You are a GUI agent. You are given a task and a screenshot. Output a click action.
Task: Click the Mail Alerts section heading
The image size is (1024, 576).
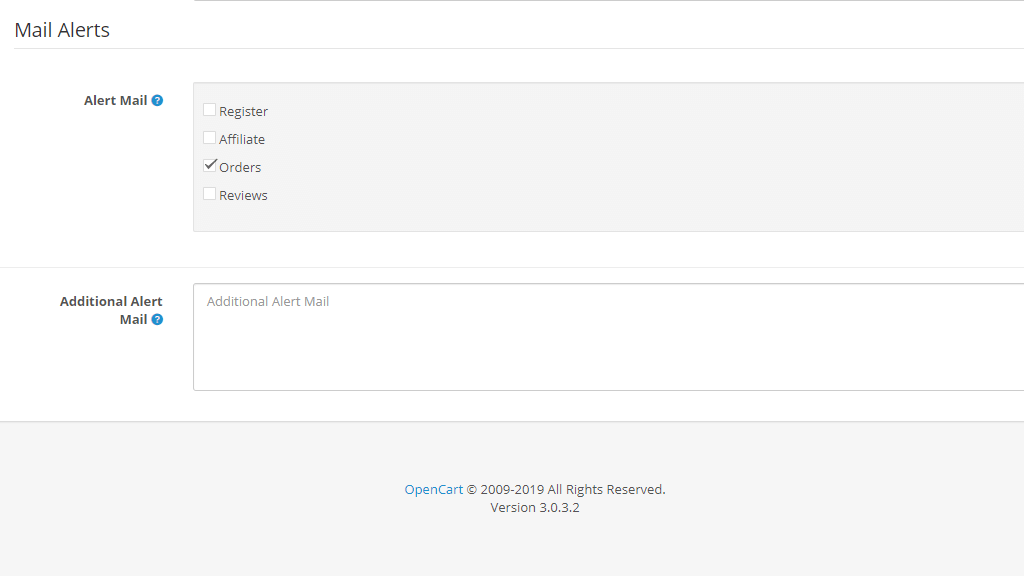pyautogui.click(x=62, y=30)
